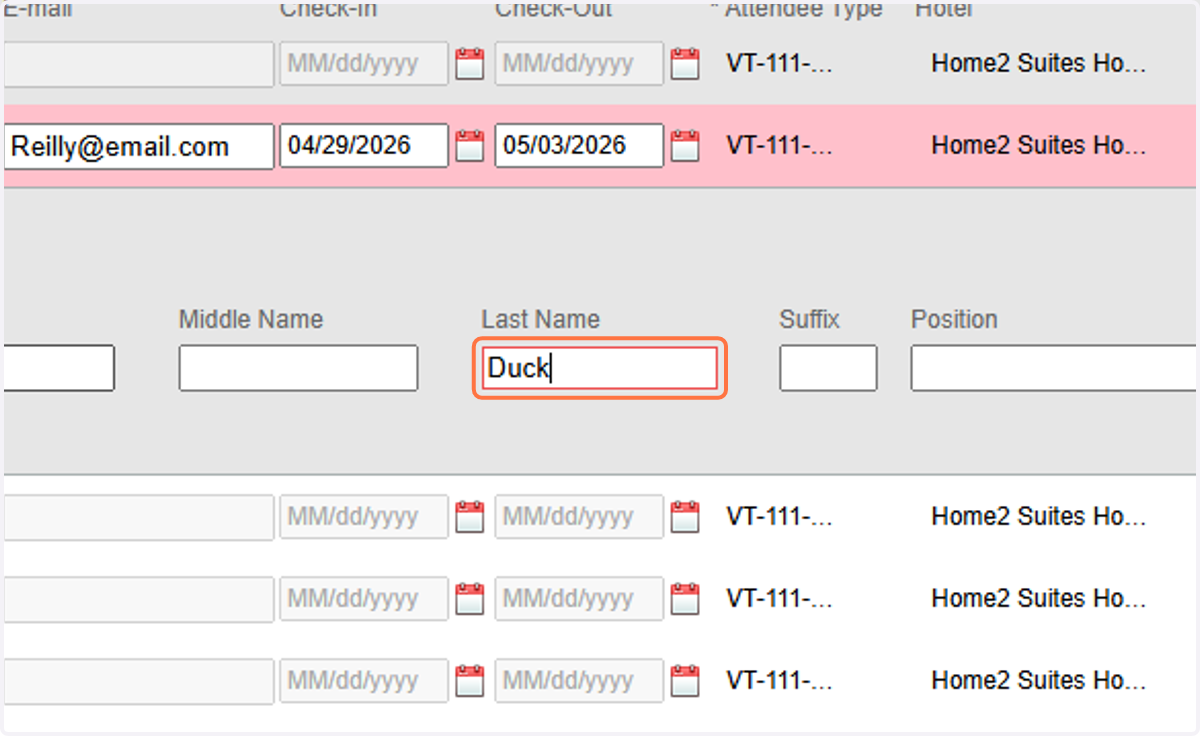Click the Middle Name label
Viewport: 1200px width, 736px height.
click(x=251, y=320)
